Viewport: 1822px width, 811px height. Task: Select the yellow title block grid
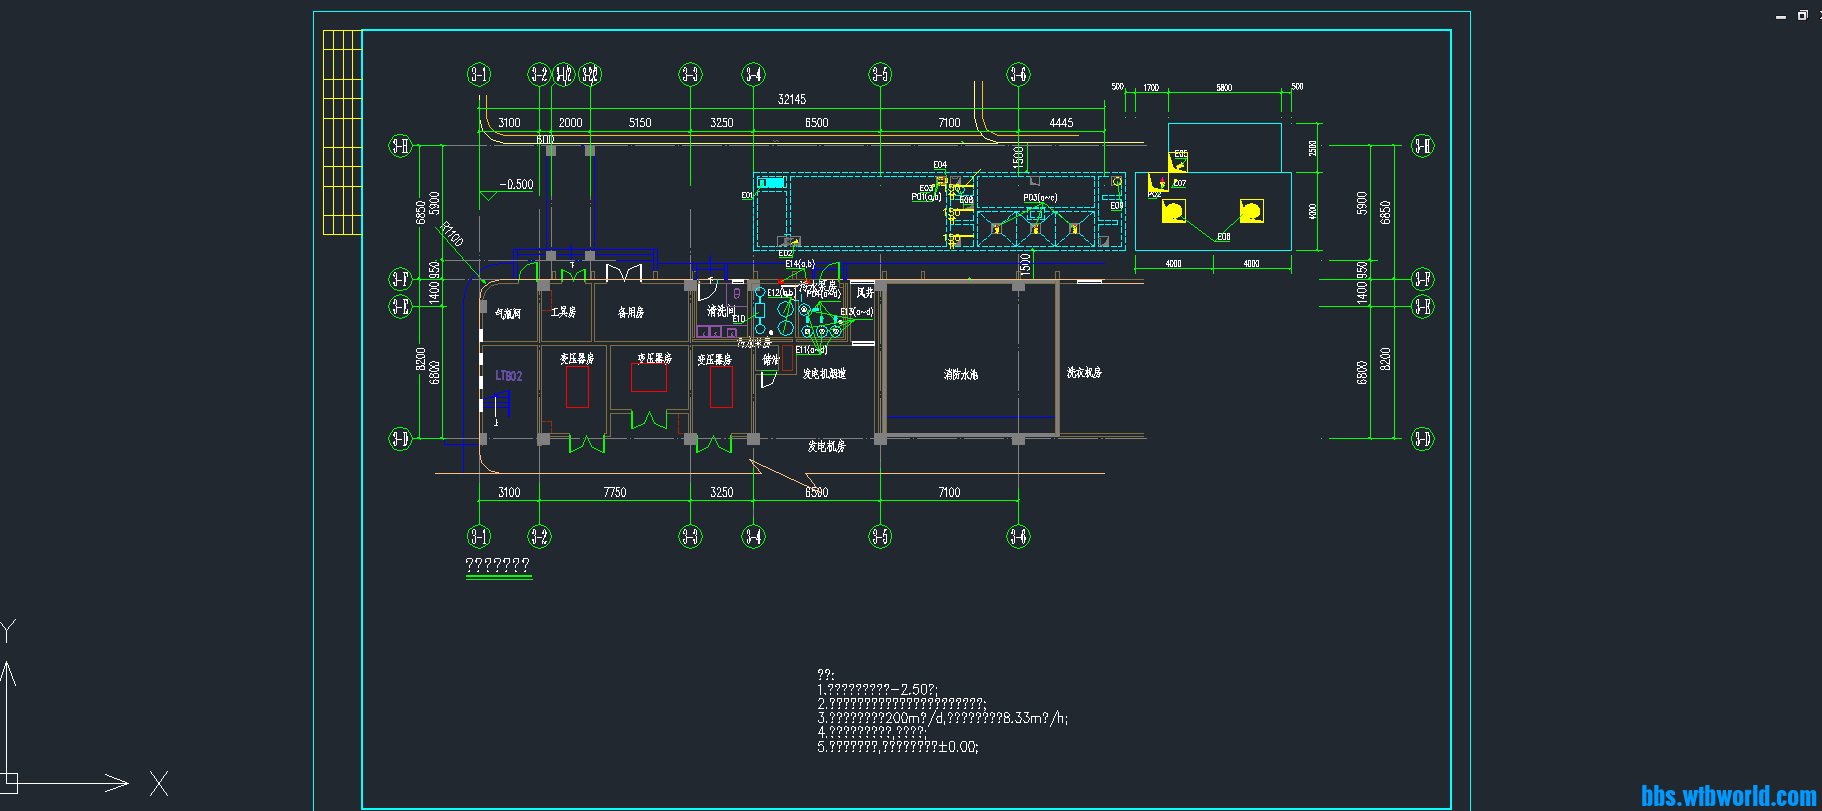[342, 133]
